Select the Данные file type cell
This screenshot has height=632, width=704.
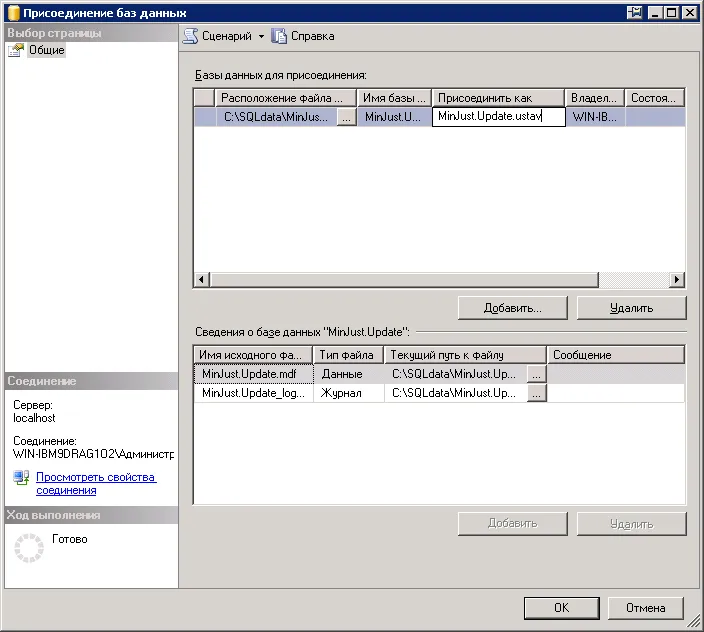click(x=348, y=374)
